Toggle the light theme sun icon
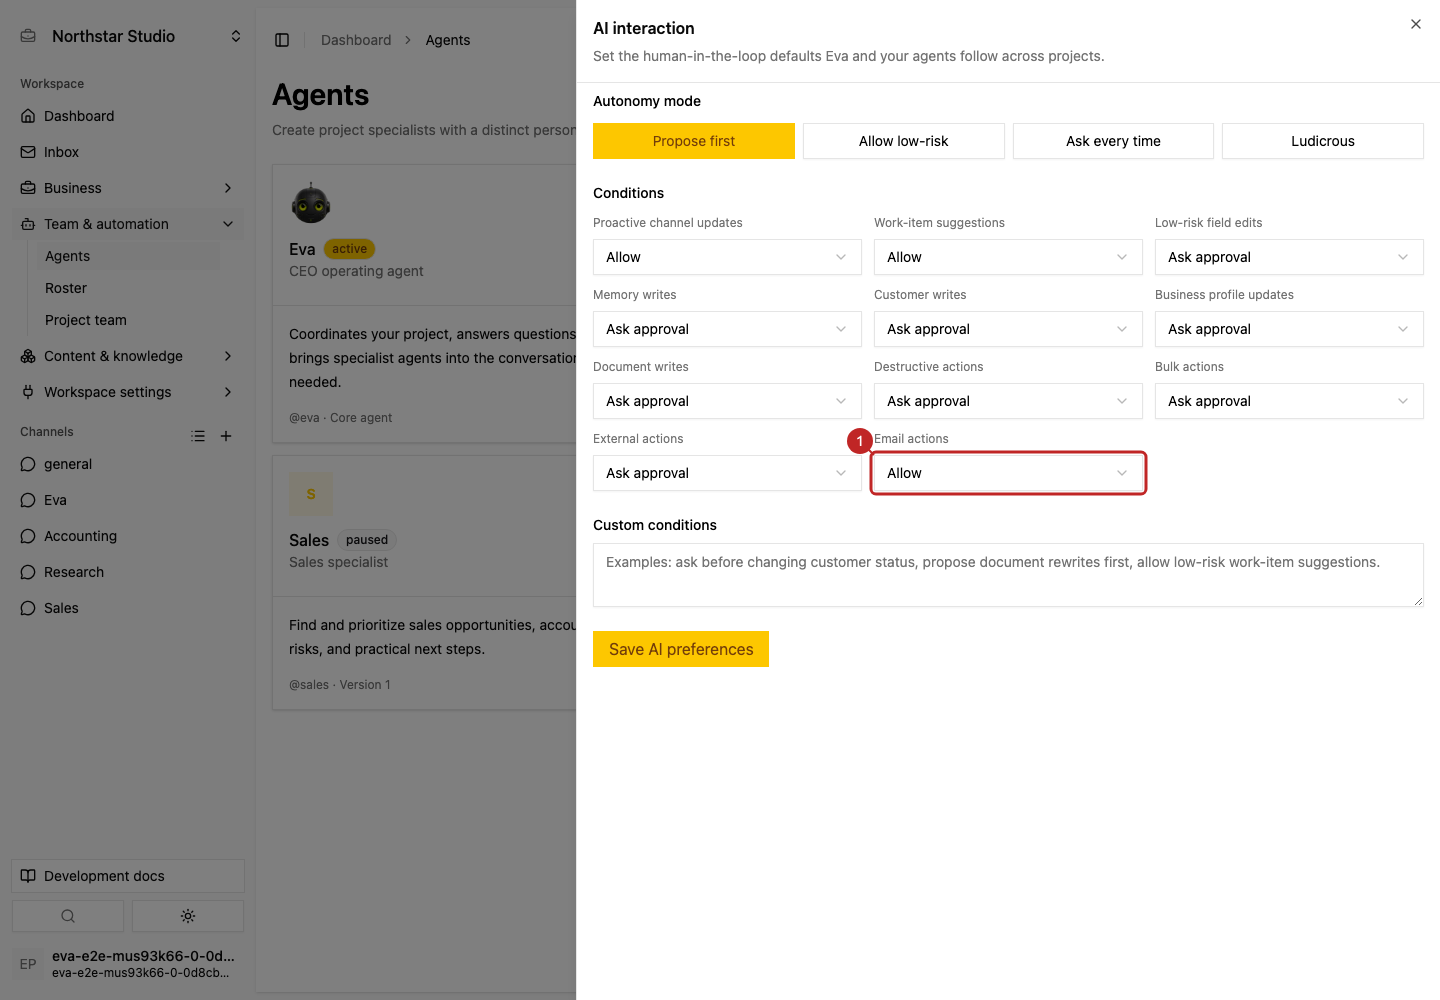Viewport: 1440px width, 1000px height. pos(188,916)
